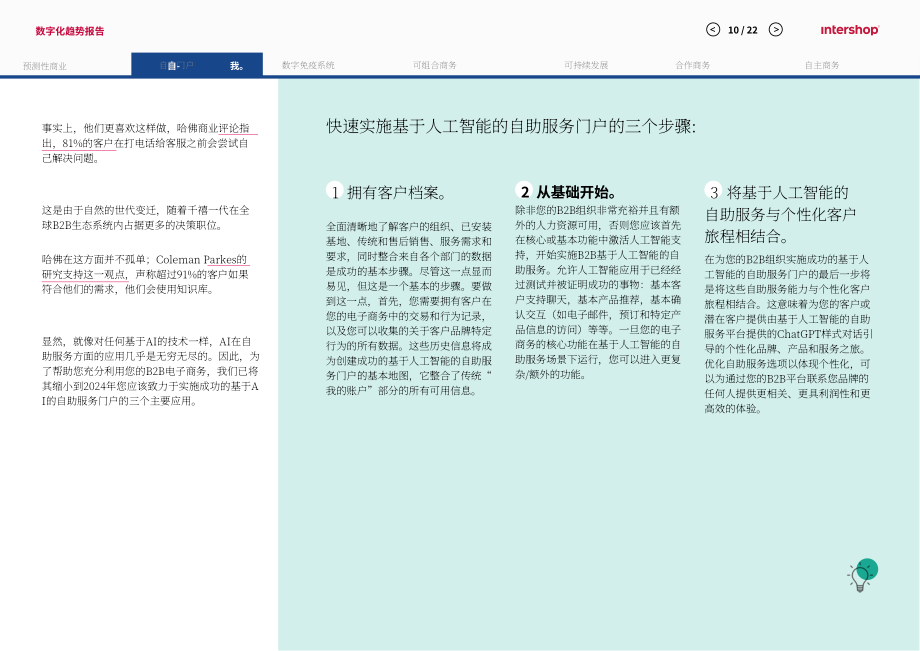Switch to the 数字免疫系统 tab
This screenshot has width=920, height=651.
308,65
